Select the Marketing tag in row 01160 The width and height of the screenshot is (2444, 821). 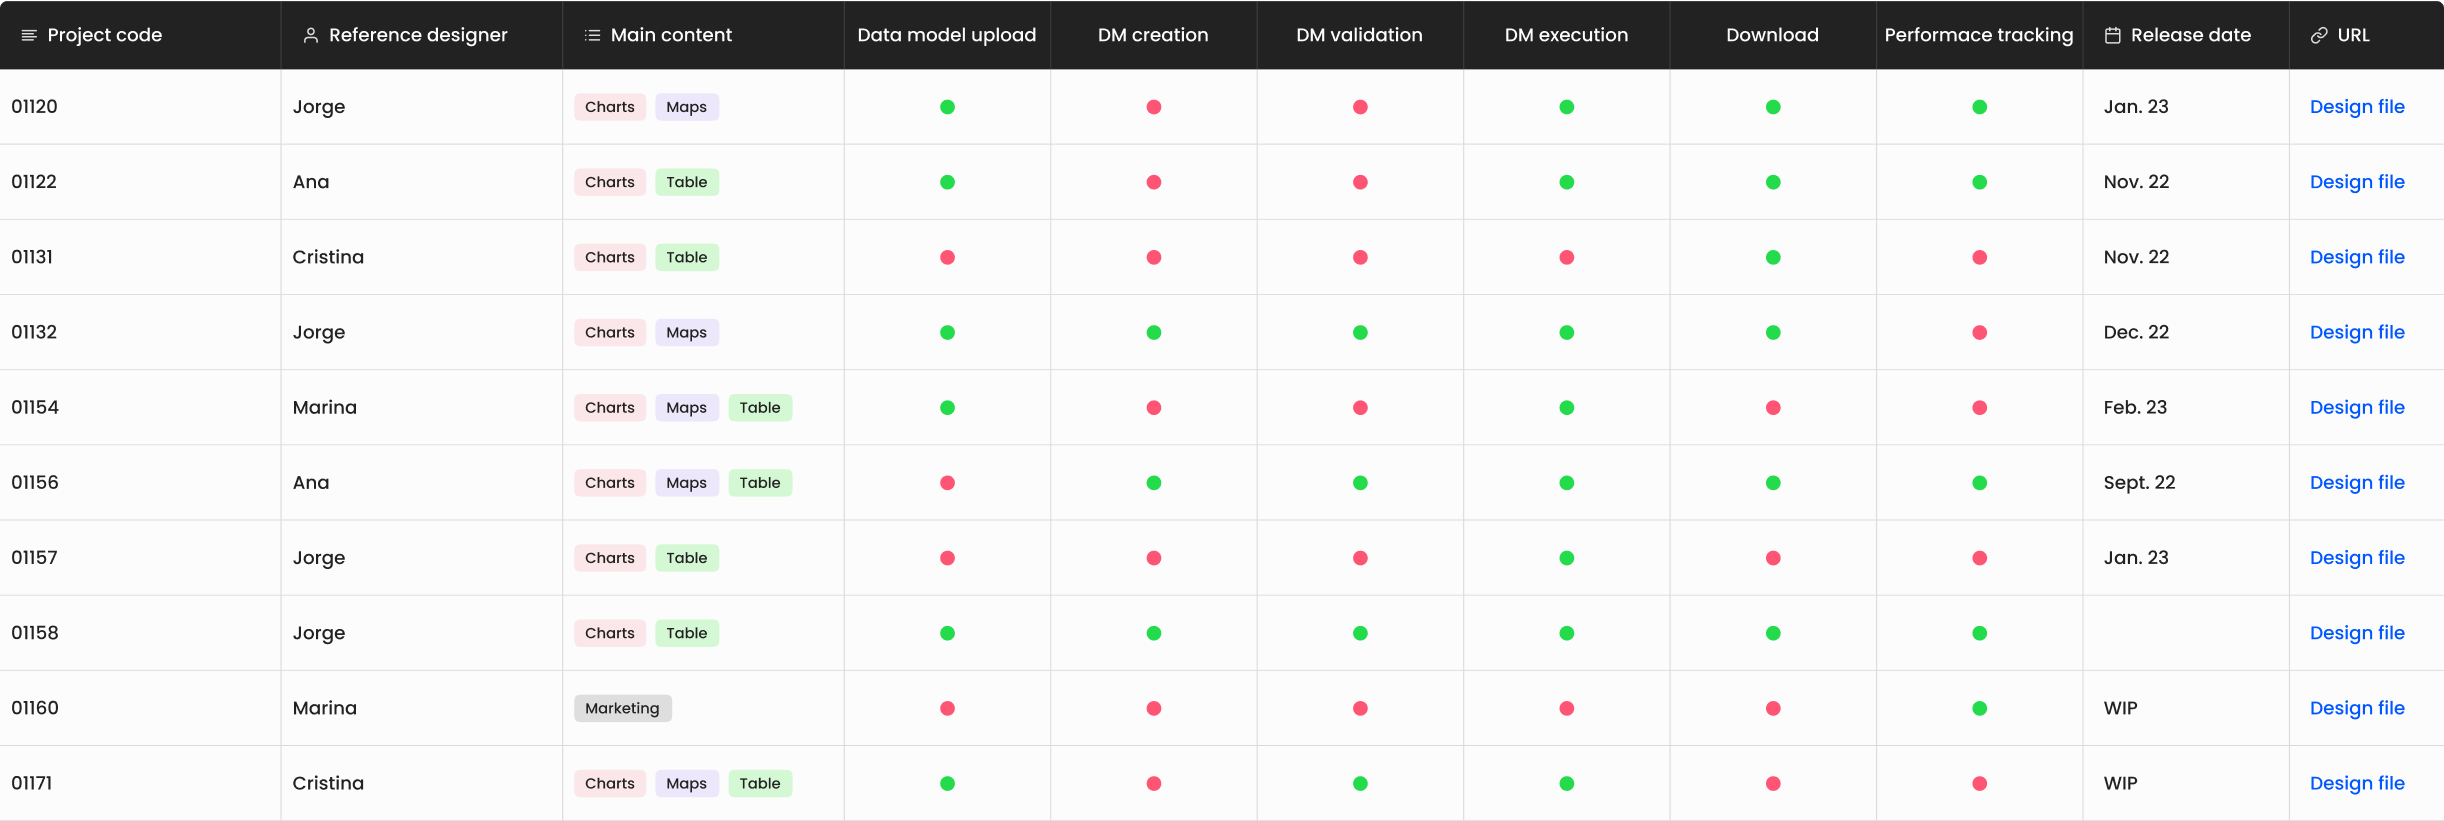tap(622, 708)
